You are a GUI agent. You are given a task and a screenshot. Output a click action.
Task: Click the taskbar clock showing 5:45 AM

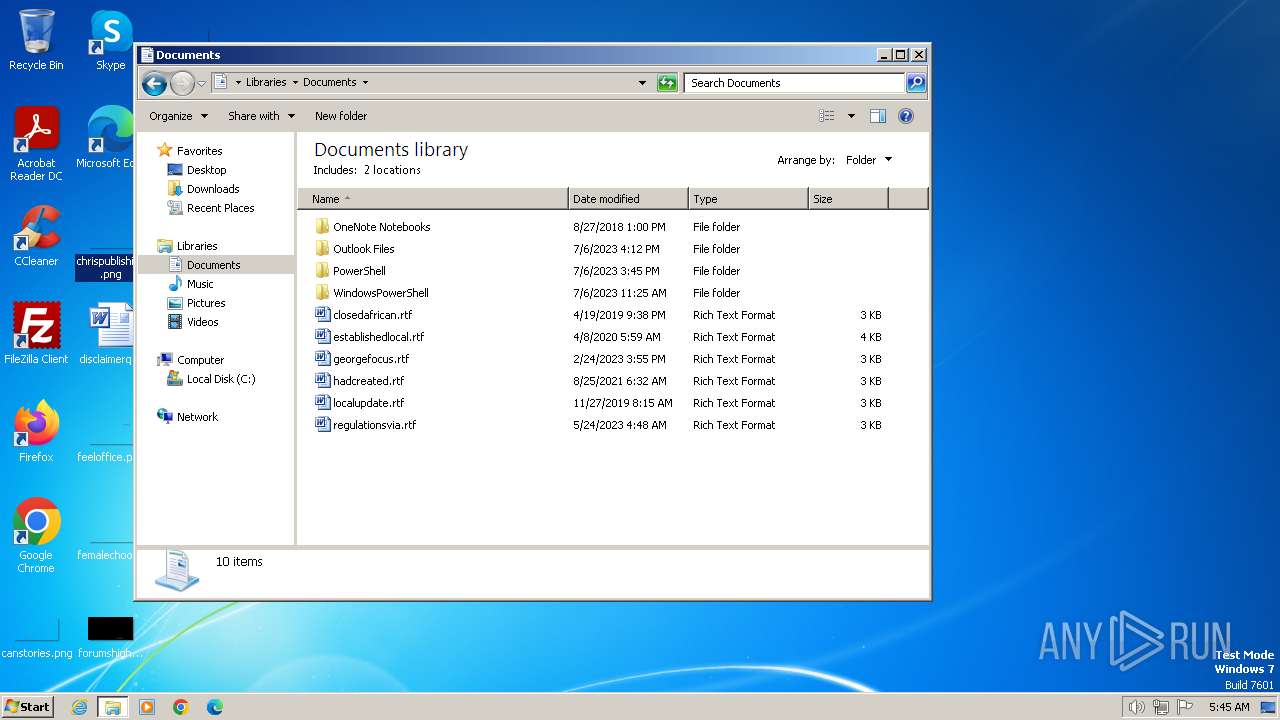point(1229,707)
